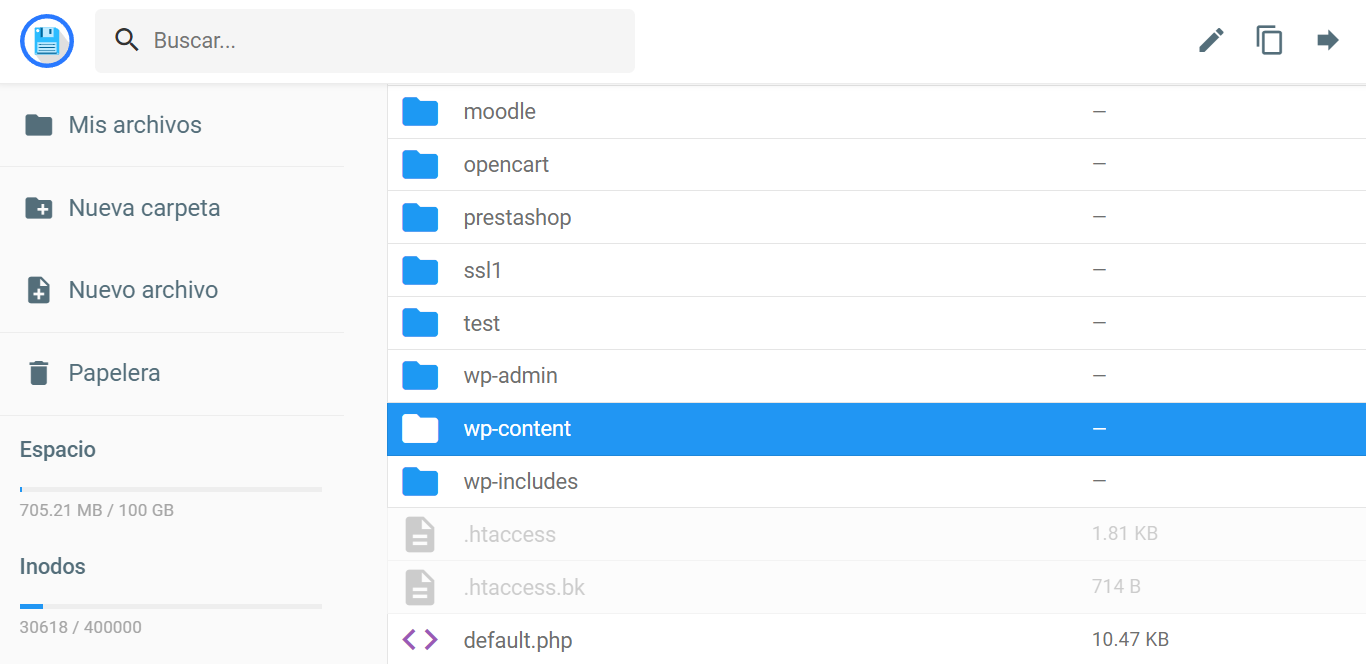Click the copy files icon
Image resolution: width=1366 pixels, height=664 pixels.
pyautogui.click(x=1268, y=40)
